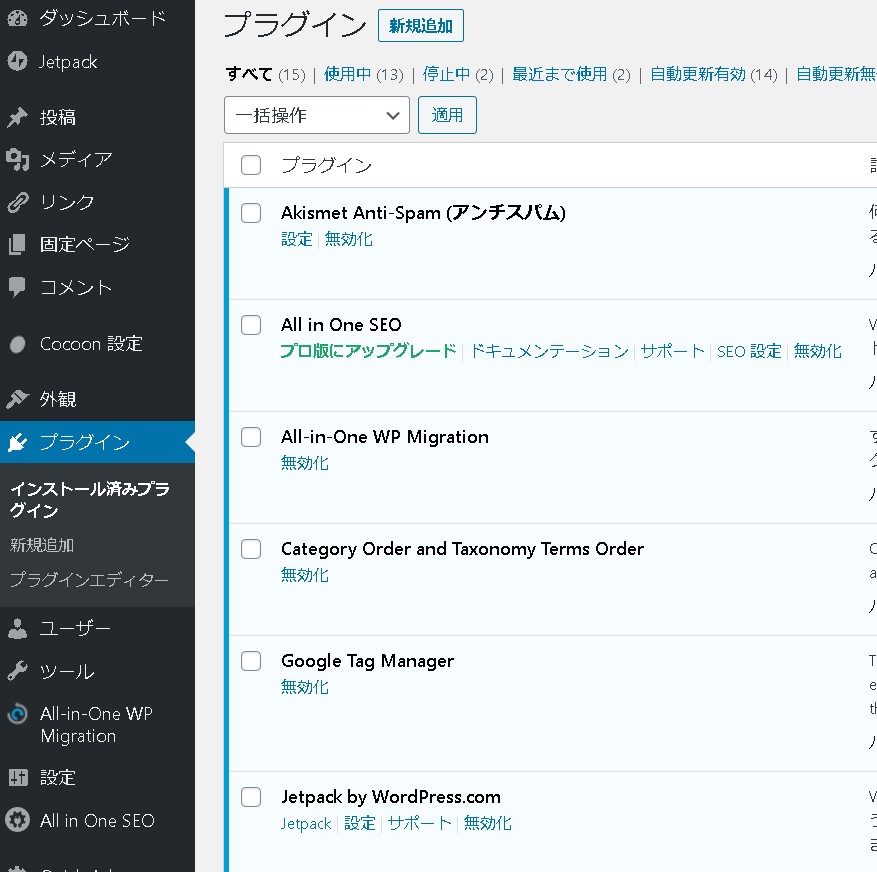
Task: Click the speech bubble icon beside コメント
Action: pos(17,287)
